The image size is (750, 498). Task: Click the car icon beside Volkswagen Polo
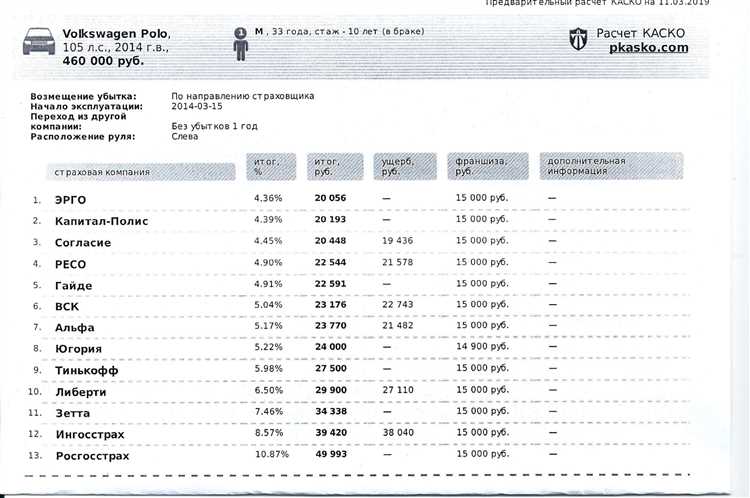coord(39,41)
